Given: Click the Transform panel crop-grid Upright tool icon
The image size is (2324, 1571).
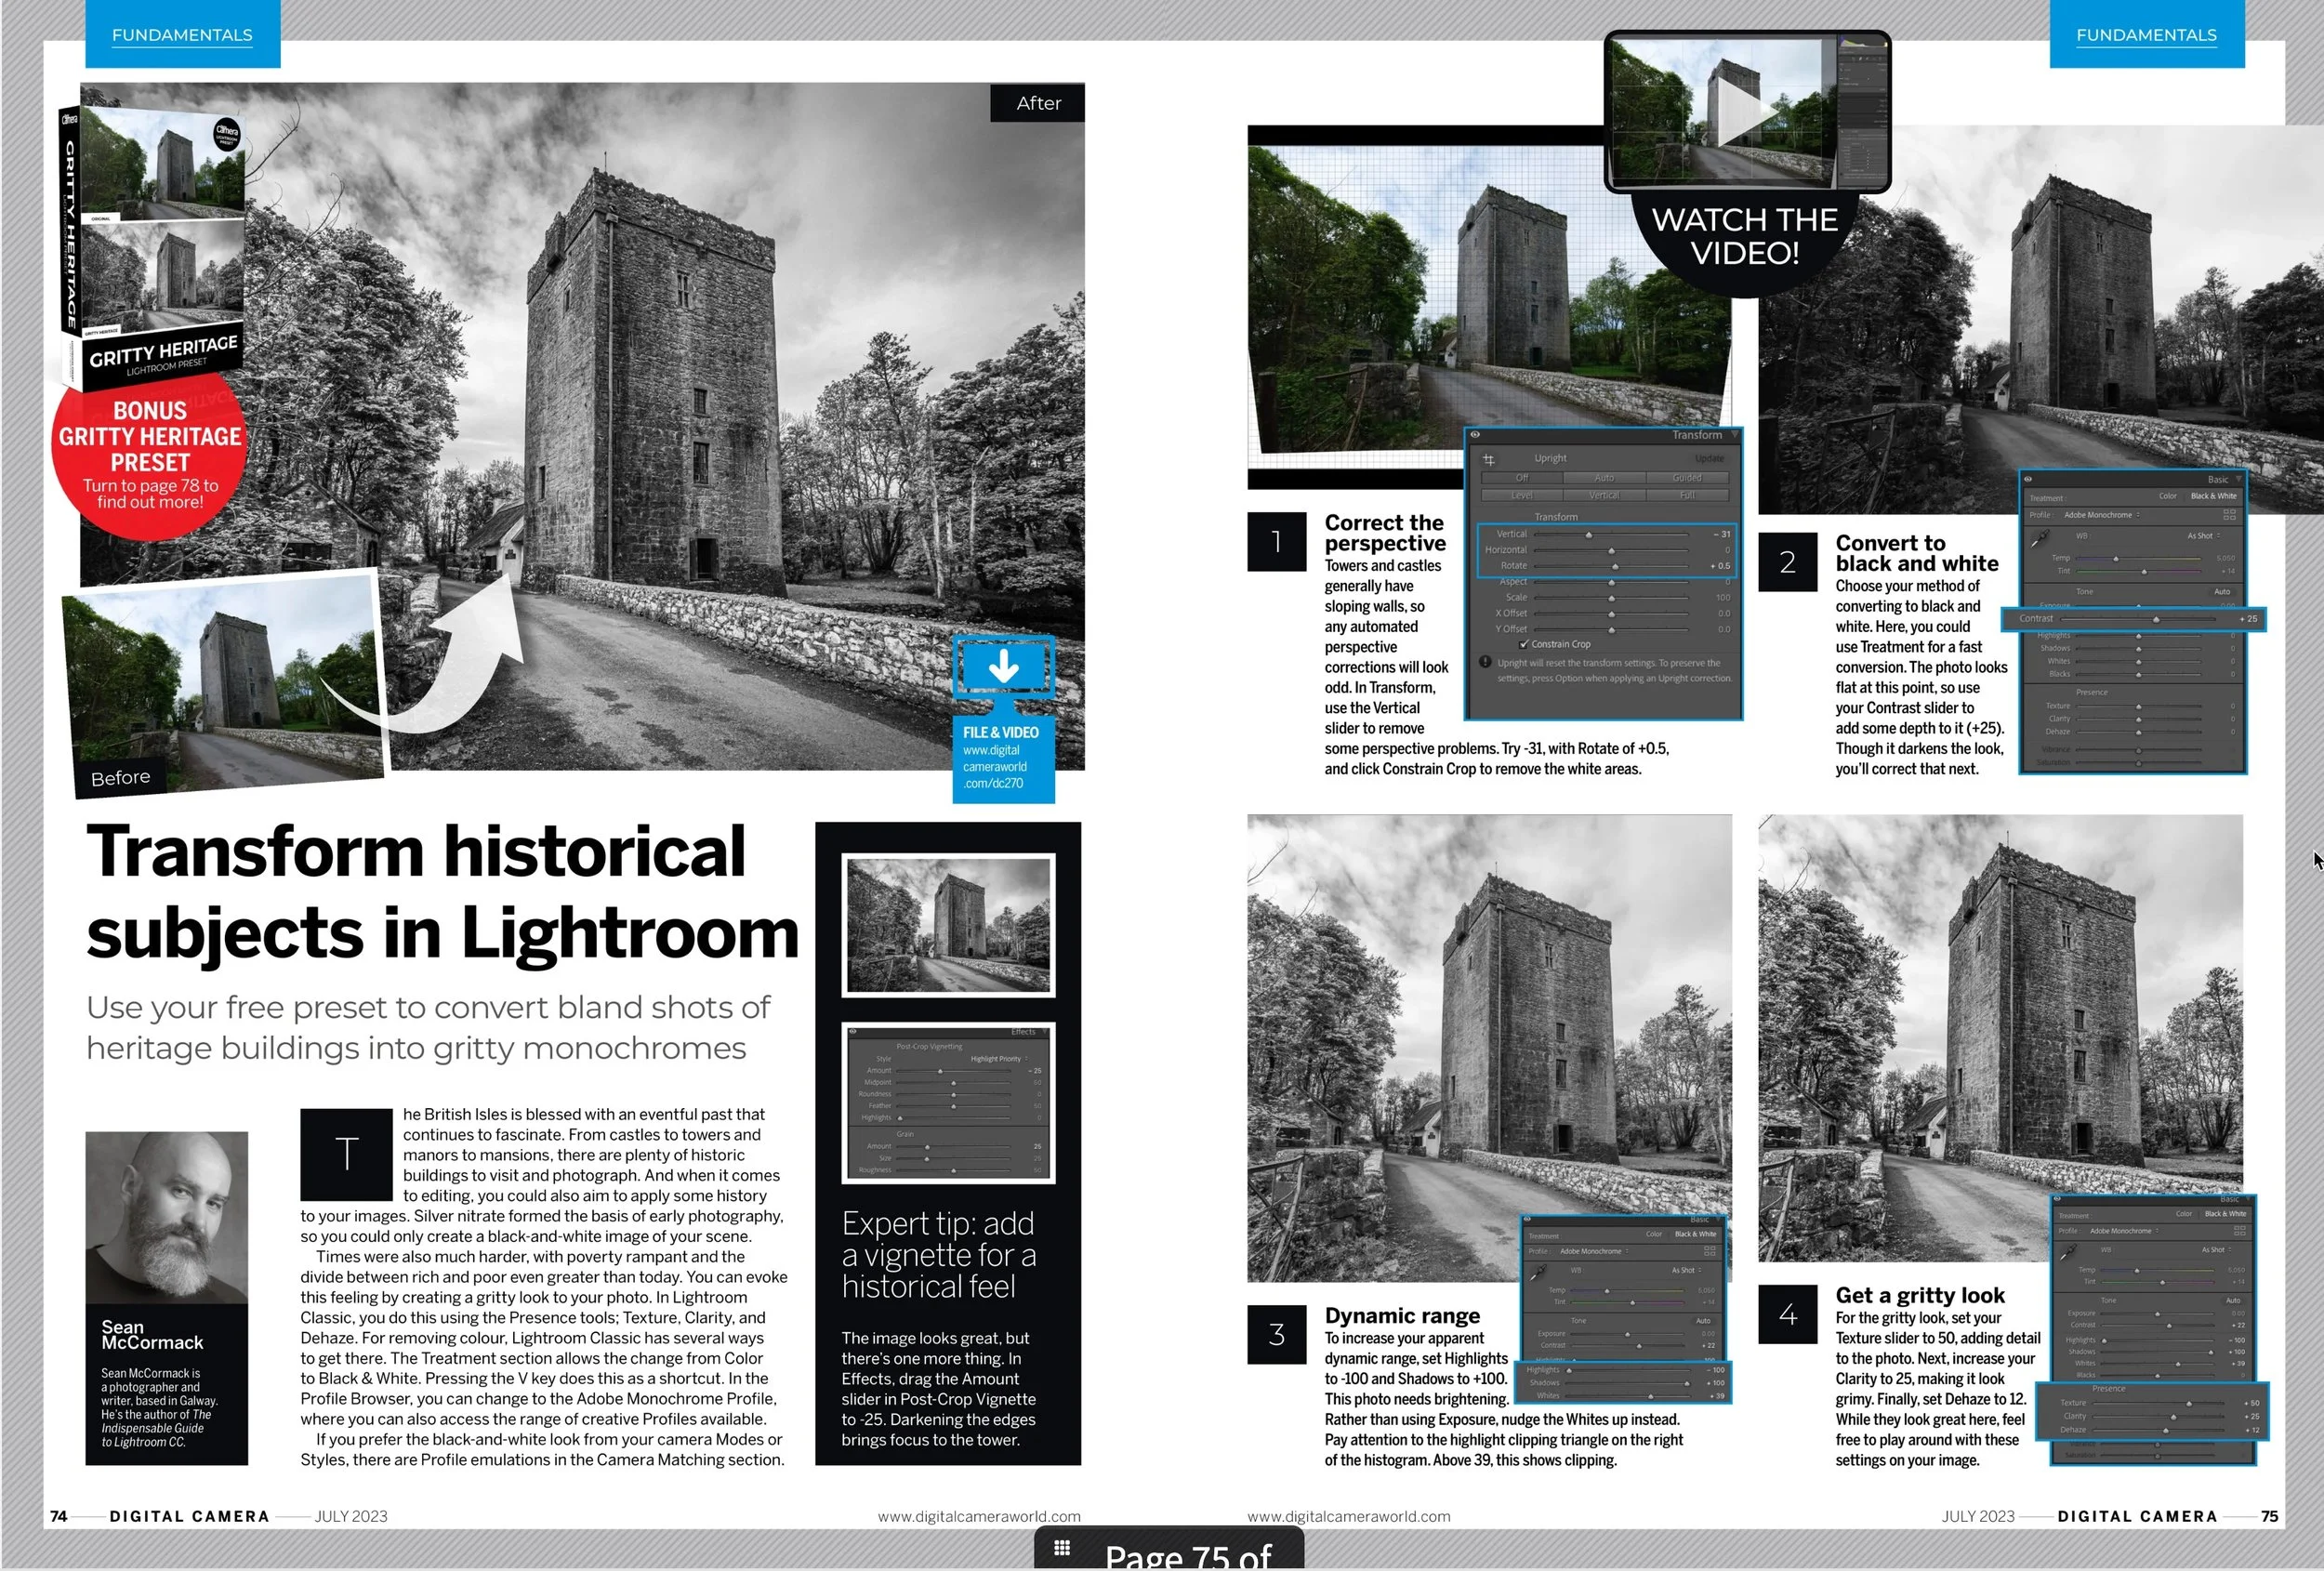Looking at the screenshot, I should tap(1488, 459).
